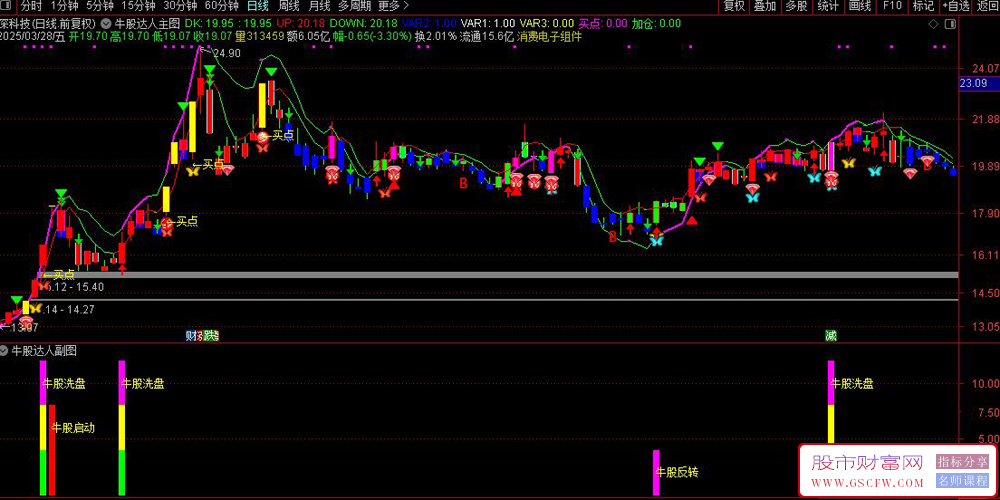Click the gray 15.12 - 15.40 price band

tap(500, 274)
